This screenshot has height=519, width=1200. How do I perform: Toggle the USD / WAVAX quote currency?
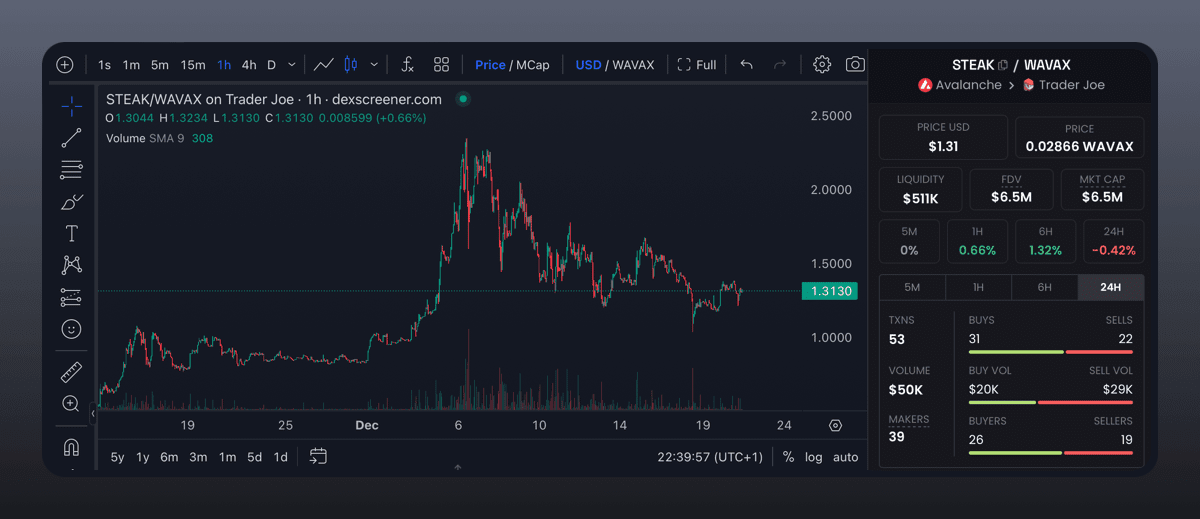click(x=614, y=65)
